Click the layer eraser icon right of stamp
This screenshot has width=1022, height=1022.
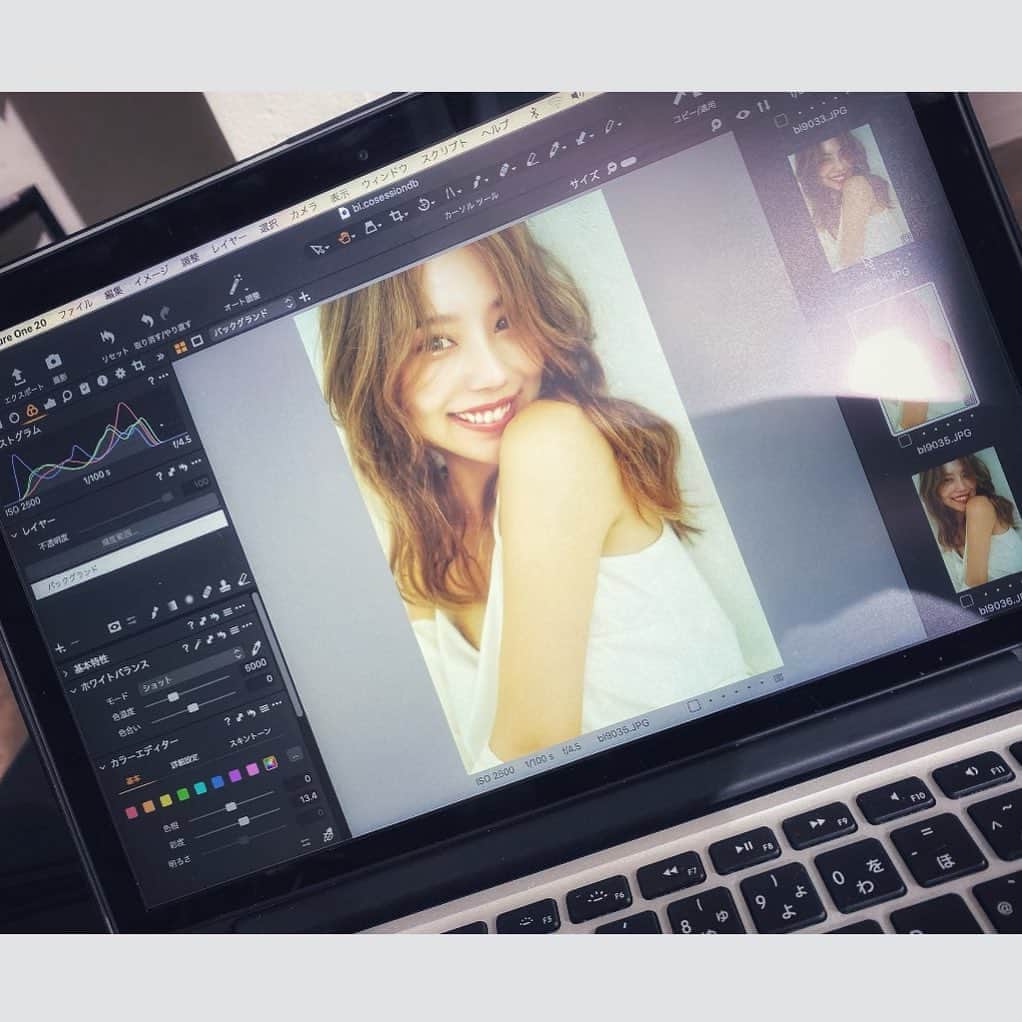pos(243,579)
